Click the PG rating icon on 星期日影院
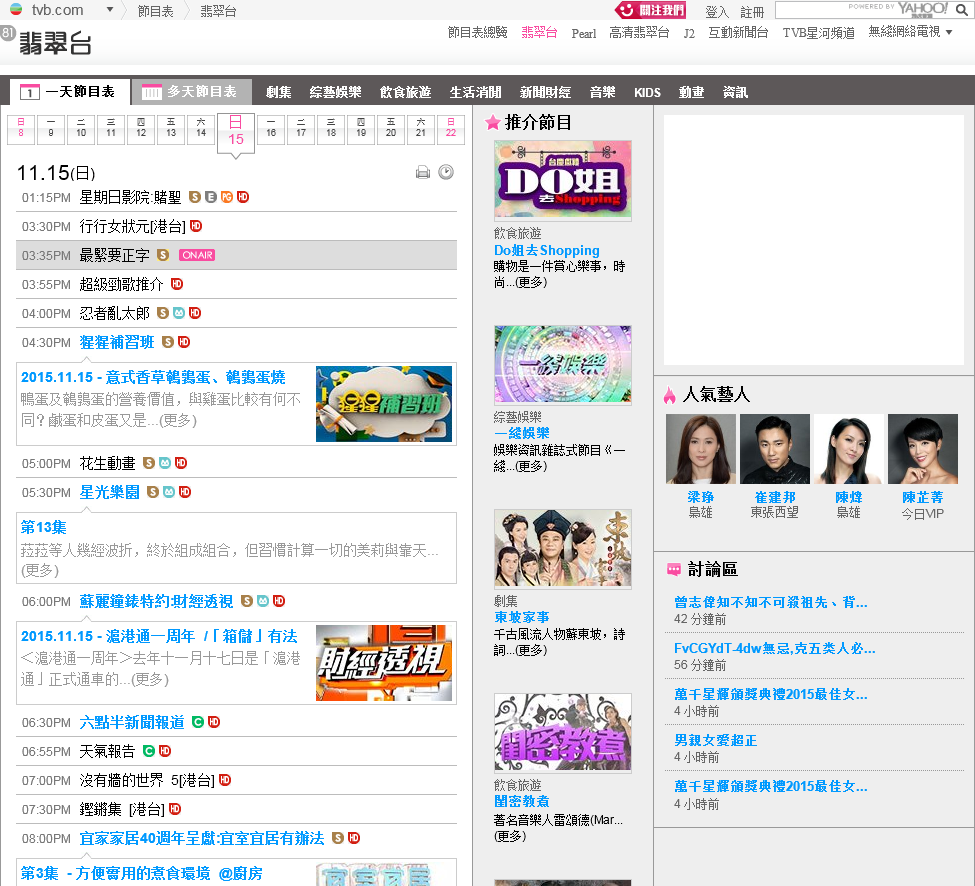Screen dimensions: 975x886 pos(227,197)
